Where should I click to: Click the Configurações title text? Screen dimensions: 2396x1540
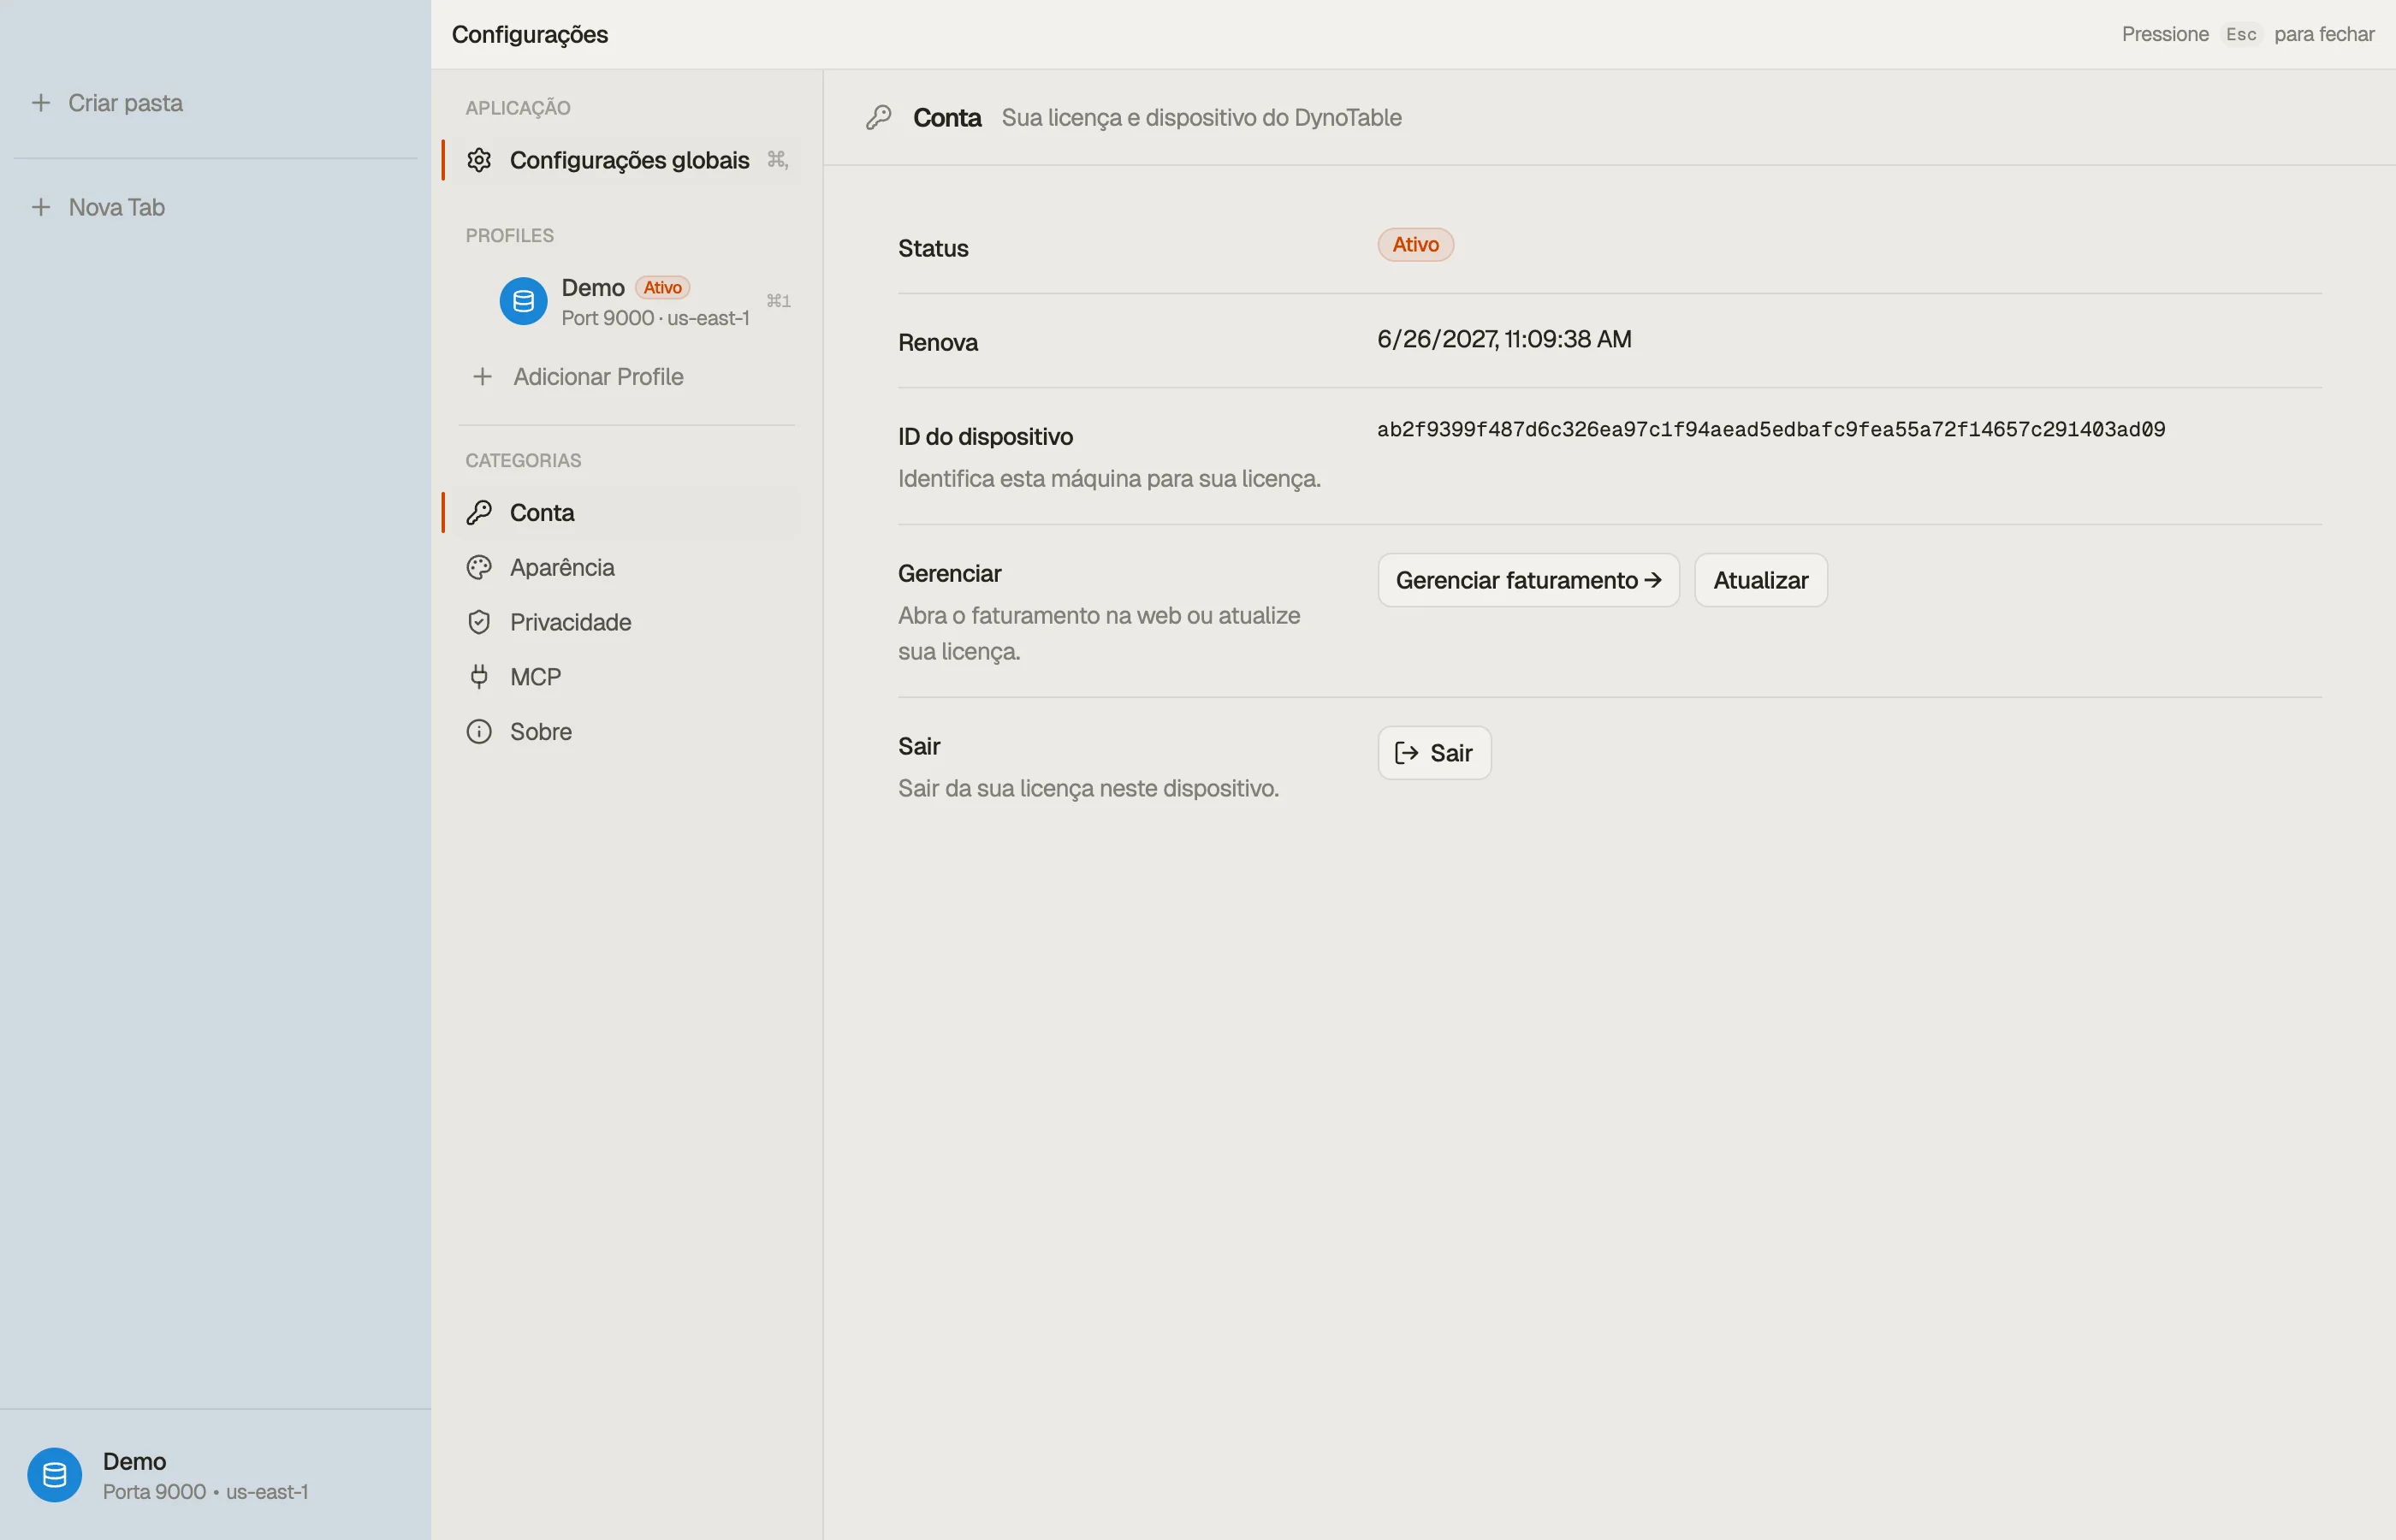(x=529, y=34)
